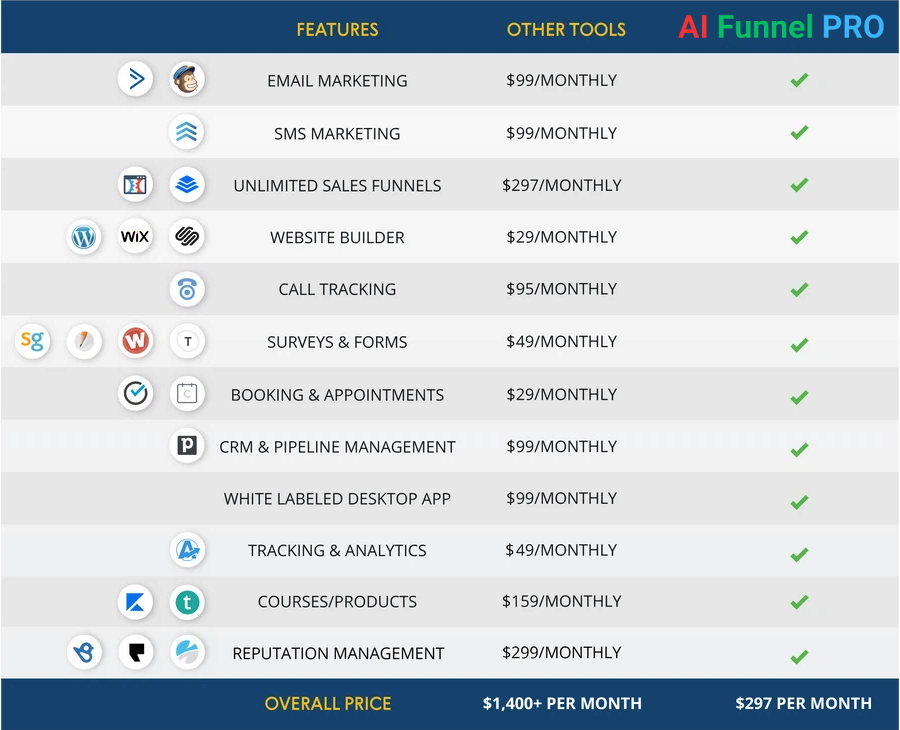The width and height of the screenshot is (900, 730).
Task: Click the UNLIMITED SALES FUNNELS label
Action: (x=338, y=186)
